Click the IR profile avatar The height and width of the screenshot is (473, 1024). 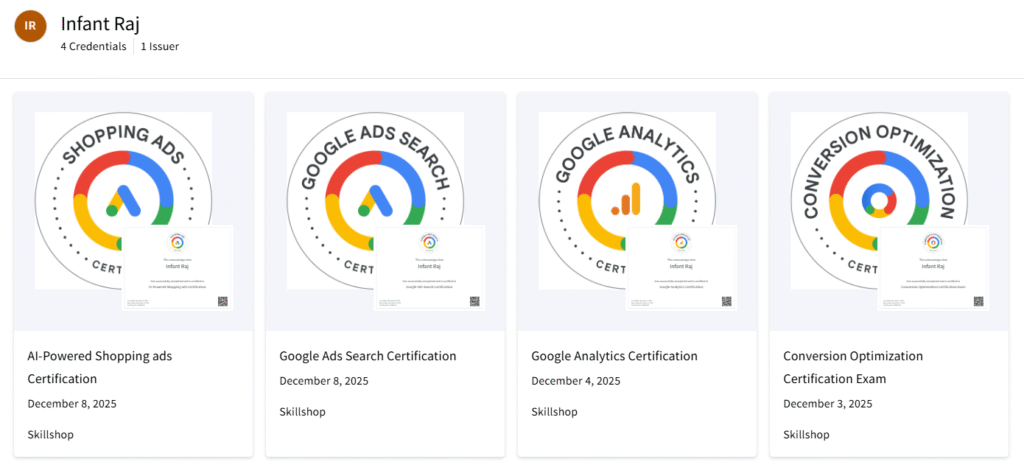(30, 27)
